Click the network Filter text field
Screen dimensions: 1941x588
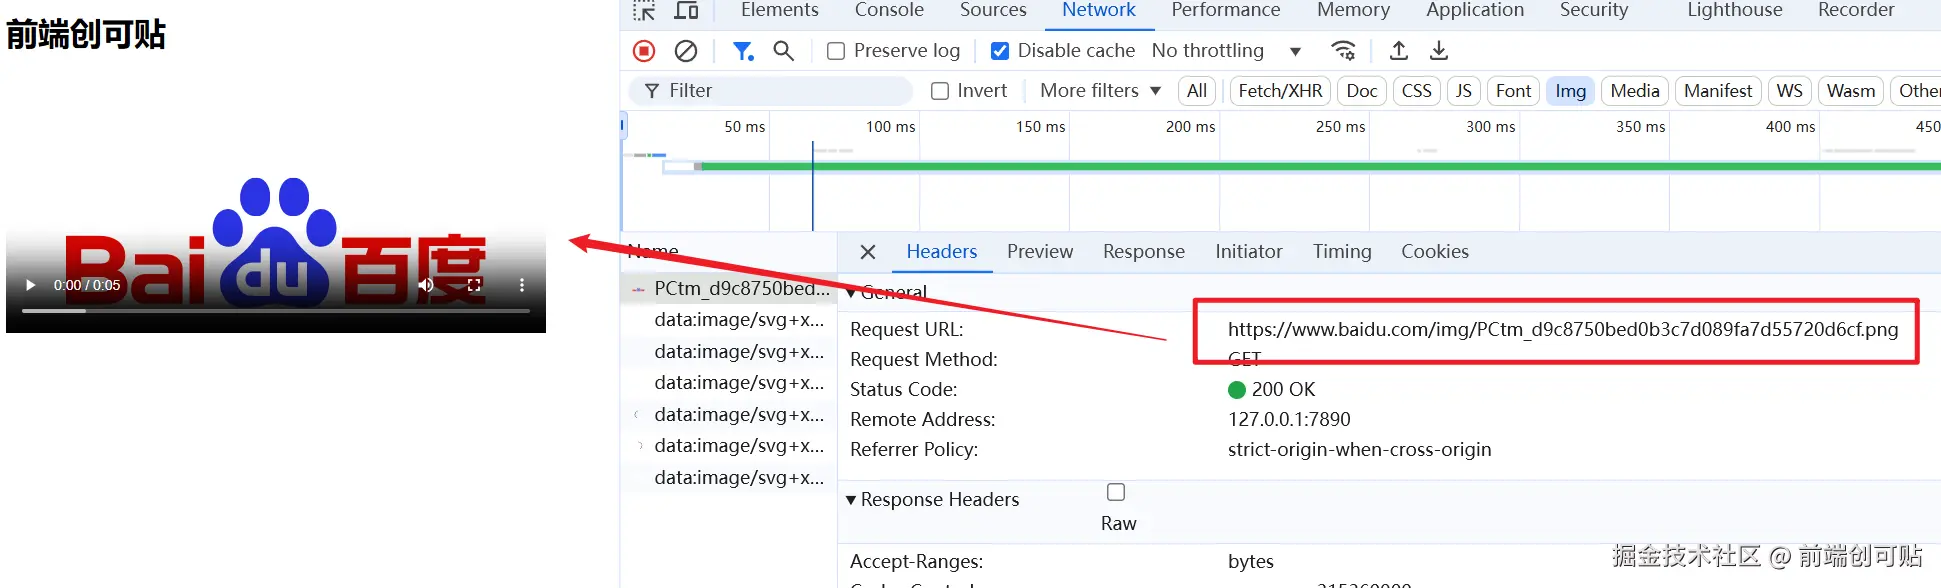click(771, 91)
